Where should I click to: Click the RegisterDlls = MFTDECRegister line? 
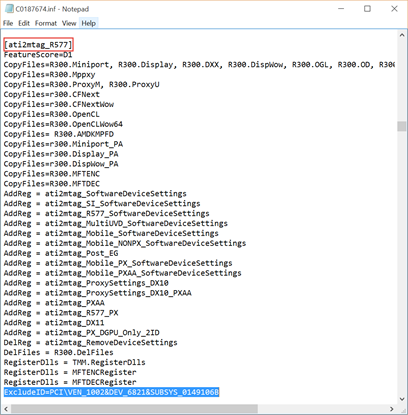point(70,382)
